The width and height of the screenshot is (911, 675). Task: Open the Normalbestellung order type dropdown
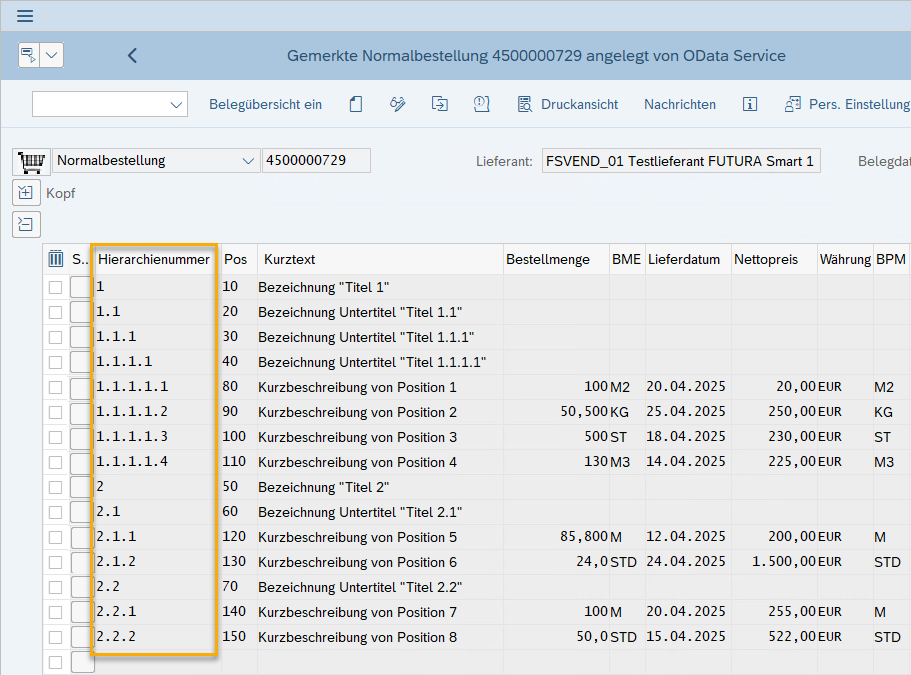tap(248, 161)
